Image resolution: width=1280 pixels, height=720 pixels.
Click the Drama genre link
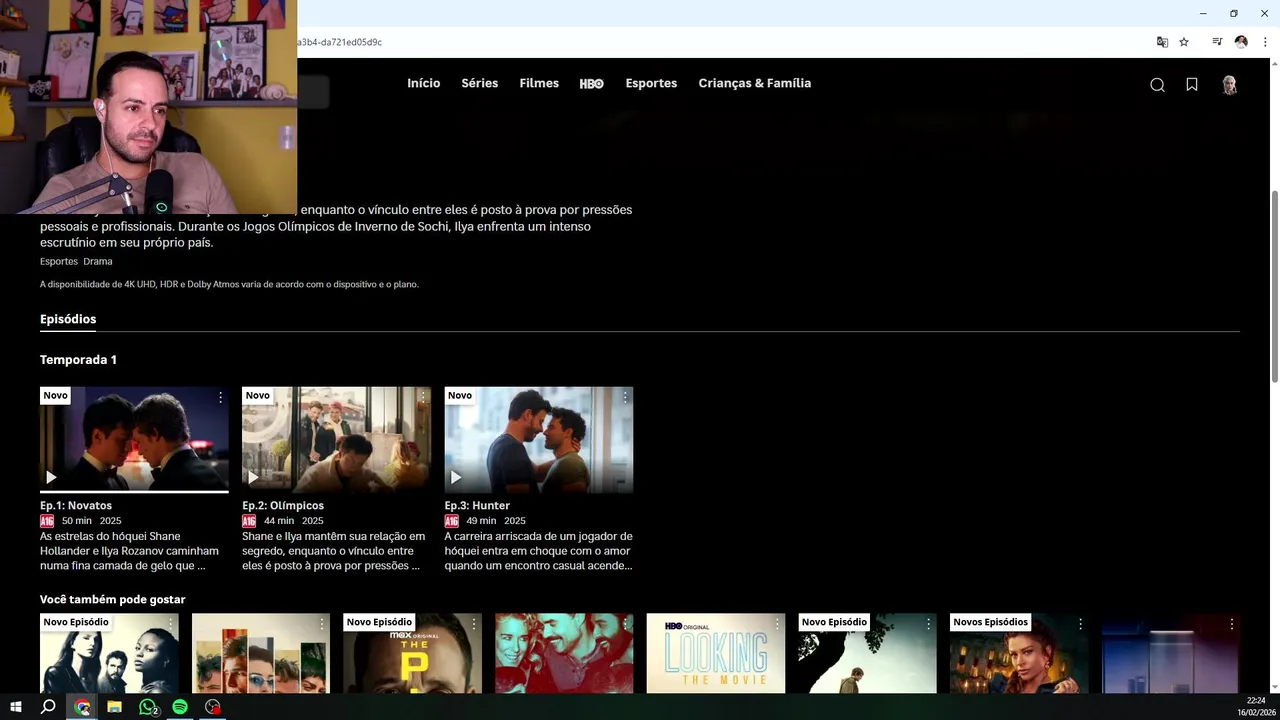point(98,261)
